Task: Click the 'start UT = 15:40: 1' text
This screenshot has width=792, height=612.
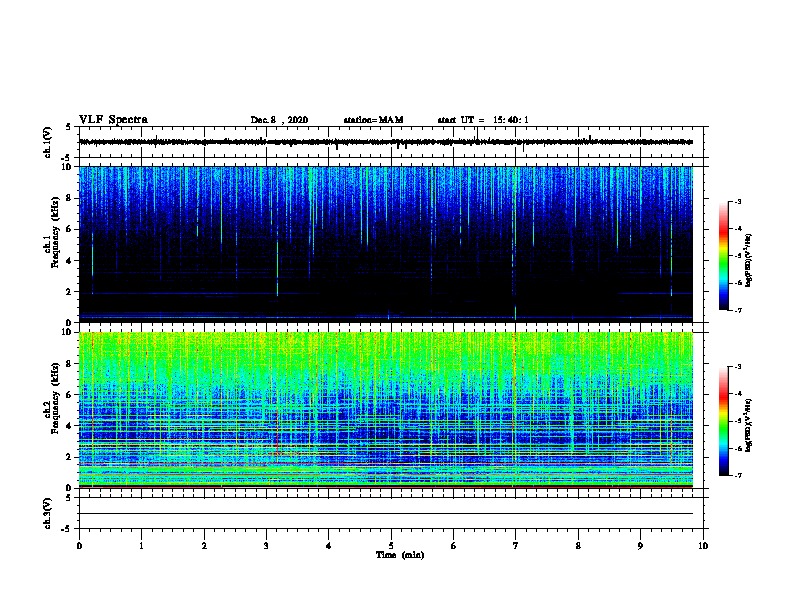Action: (483, 120)
